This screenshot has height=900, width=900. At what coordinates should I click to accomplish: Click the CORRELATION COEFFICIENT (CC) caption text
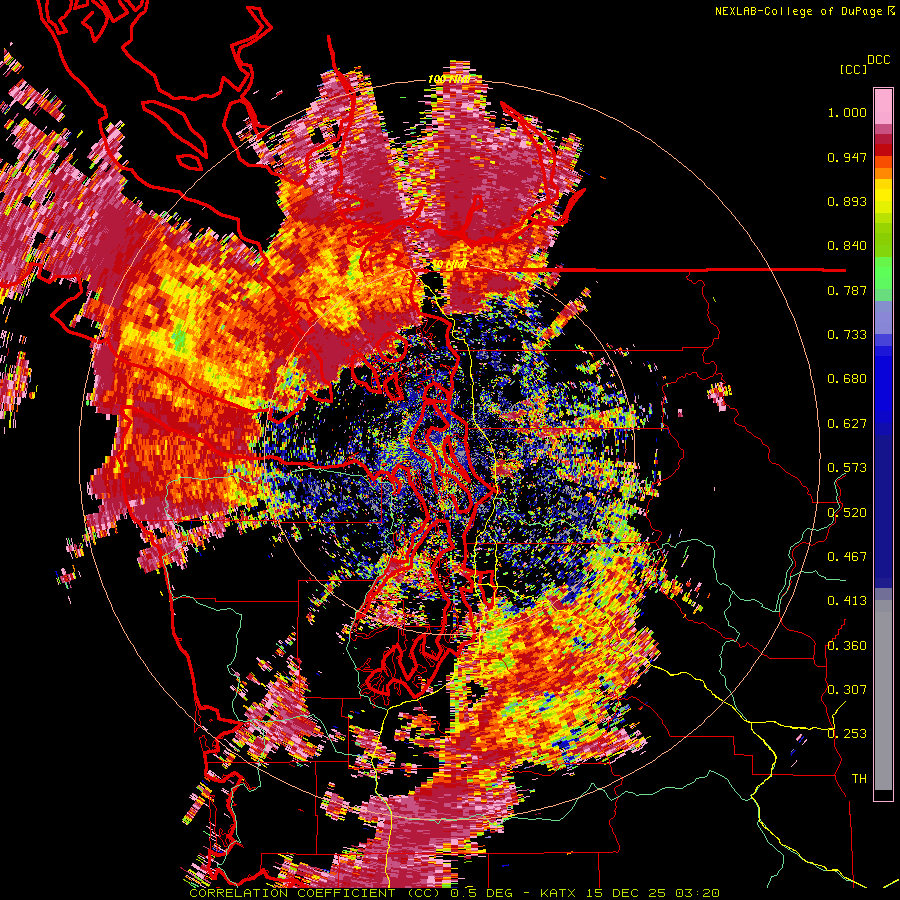click(x=315, y=893)
